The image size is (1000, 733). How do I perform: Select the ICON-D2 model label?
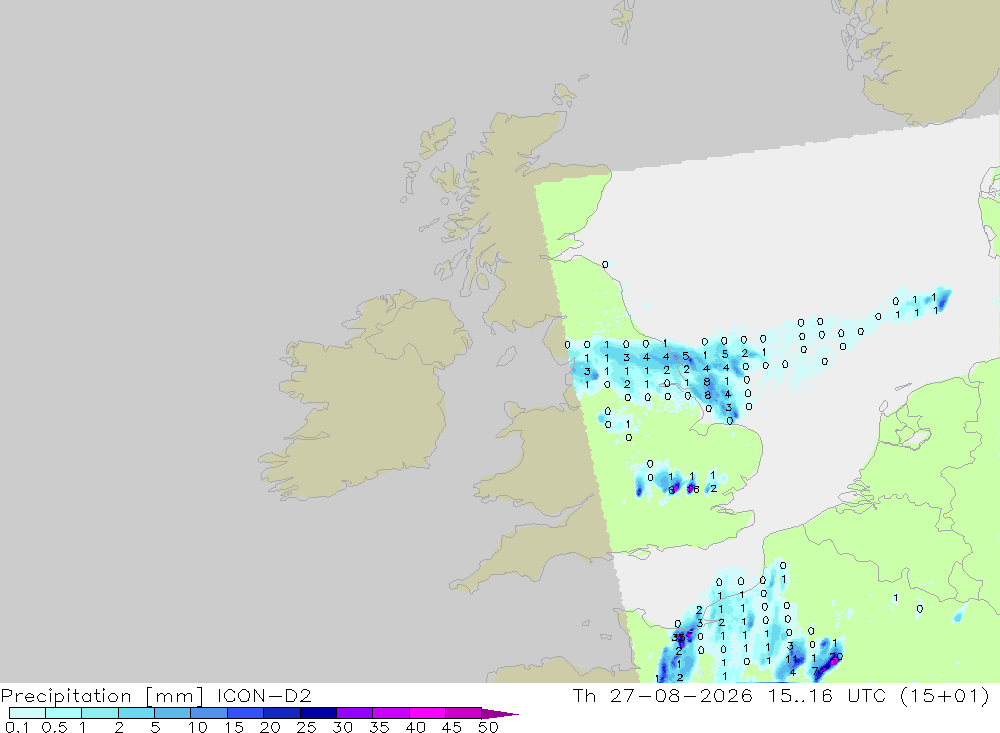(x=264, y=695)
